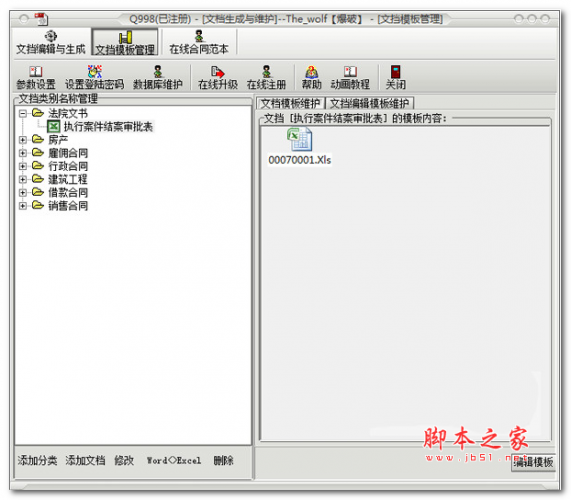Select the 文档模板管理 toolbar icon

point(125,37)
